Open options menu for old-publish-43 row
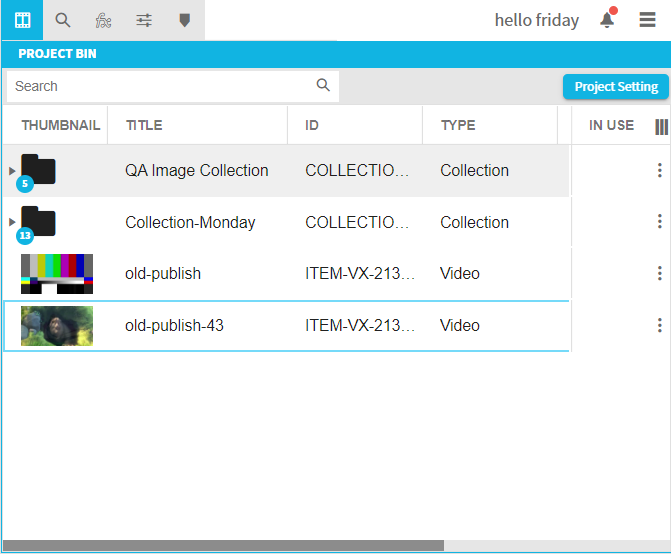Screen dimensions: 671x554 click(659, 325)
